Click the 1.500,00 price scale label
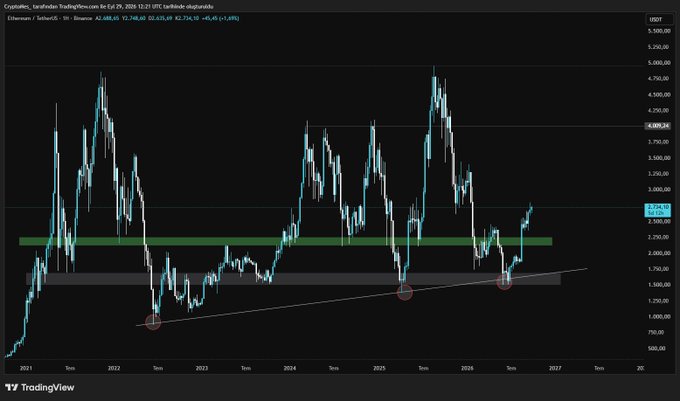The width and height of the screenshot is (680, 401). click(x=658, y=285)
